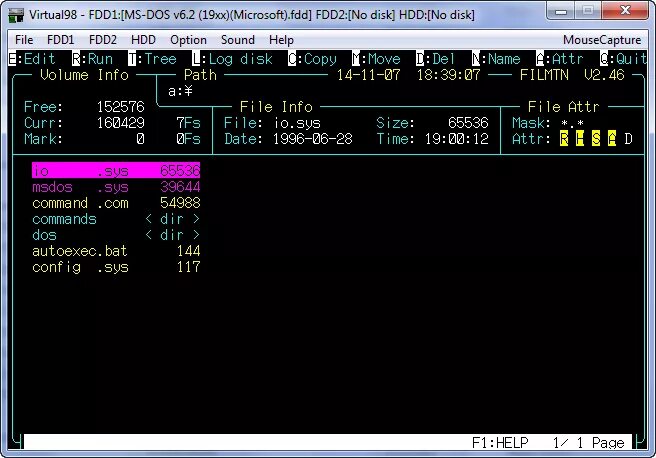Select the M:Move command

(376, 59)
